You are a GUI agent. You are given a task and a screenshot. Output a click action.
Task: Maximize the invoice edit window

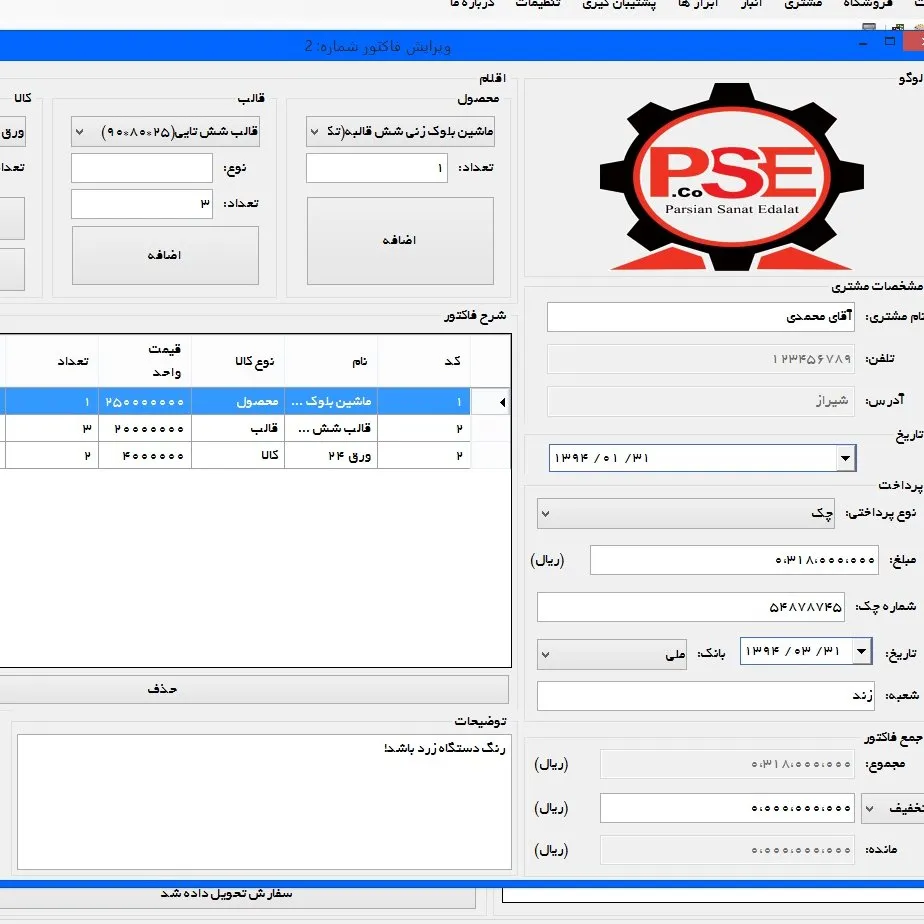click(890, 42)
